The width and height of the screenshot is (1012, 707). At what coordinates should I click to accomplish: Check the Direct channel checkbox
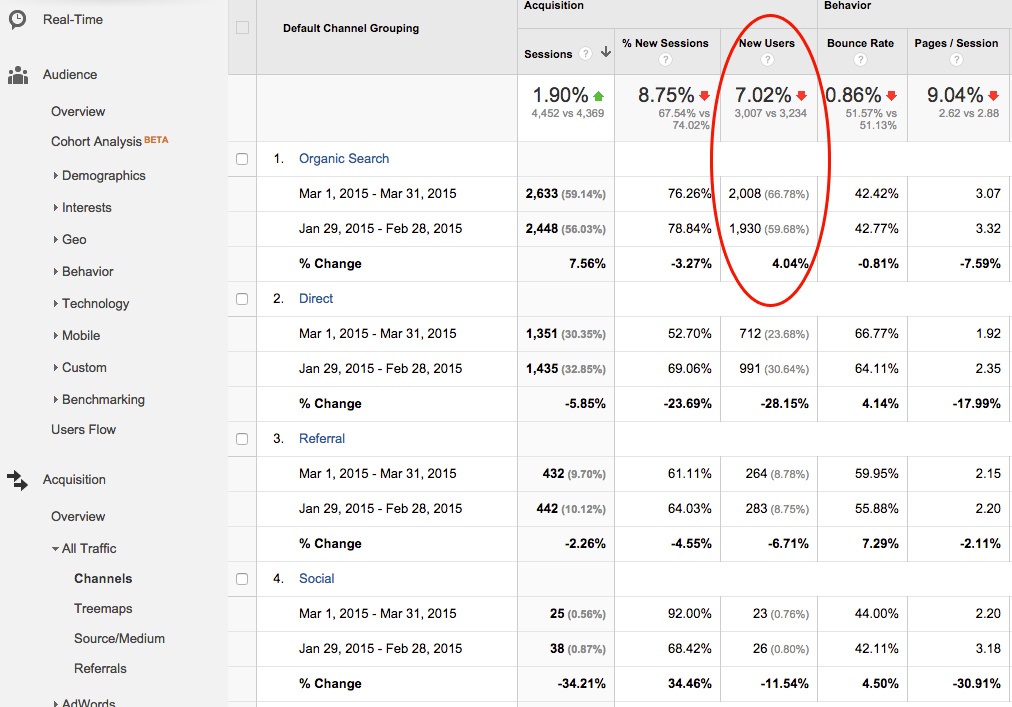tap(242, 299)
